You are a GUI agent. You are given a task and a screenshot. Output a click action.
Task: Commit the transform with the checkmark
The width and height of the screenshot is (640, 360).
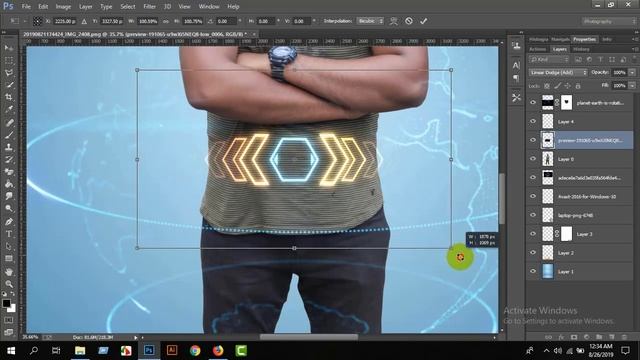(x=423, y=21)
